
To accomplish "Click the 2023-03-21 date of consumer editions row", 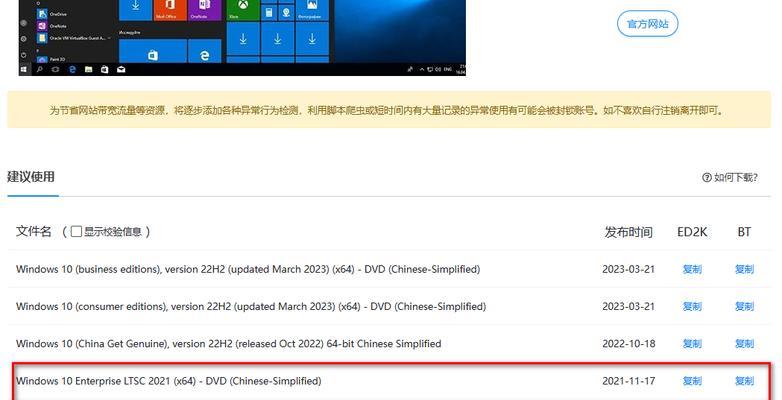I will (x=628, y=306).
